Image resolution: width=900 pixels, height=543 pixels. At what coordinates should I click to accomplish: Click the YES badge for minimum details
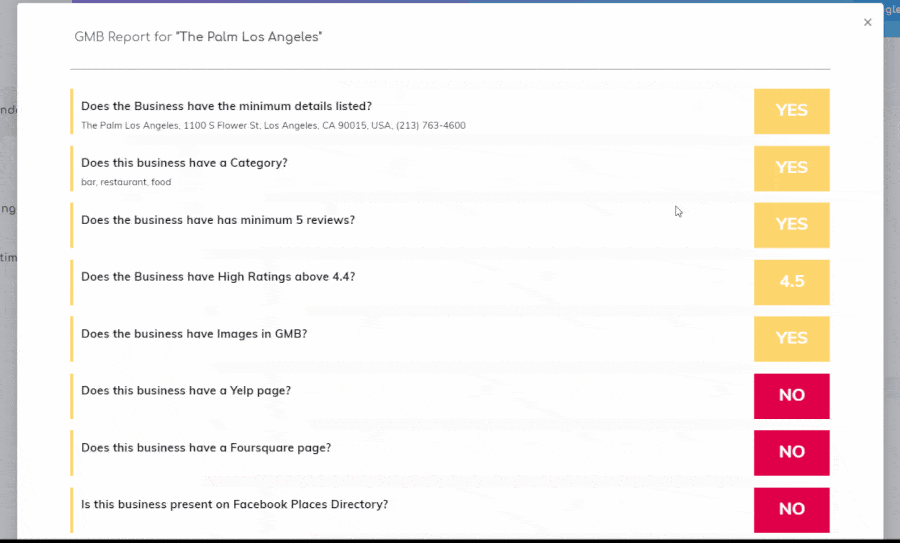point(791,111)
